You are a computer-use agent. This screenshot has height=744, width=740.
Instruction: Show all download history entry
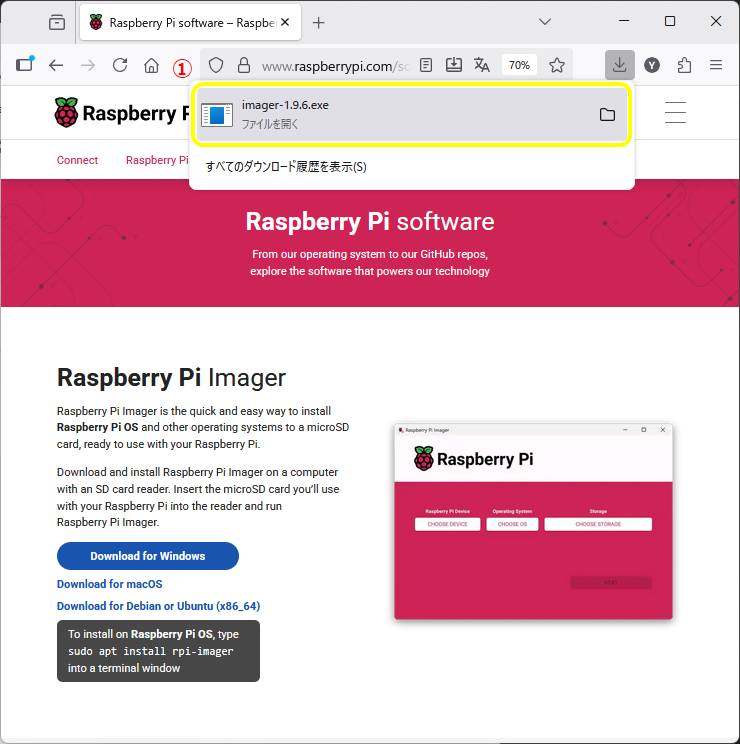click(286, 167)
